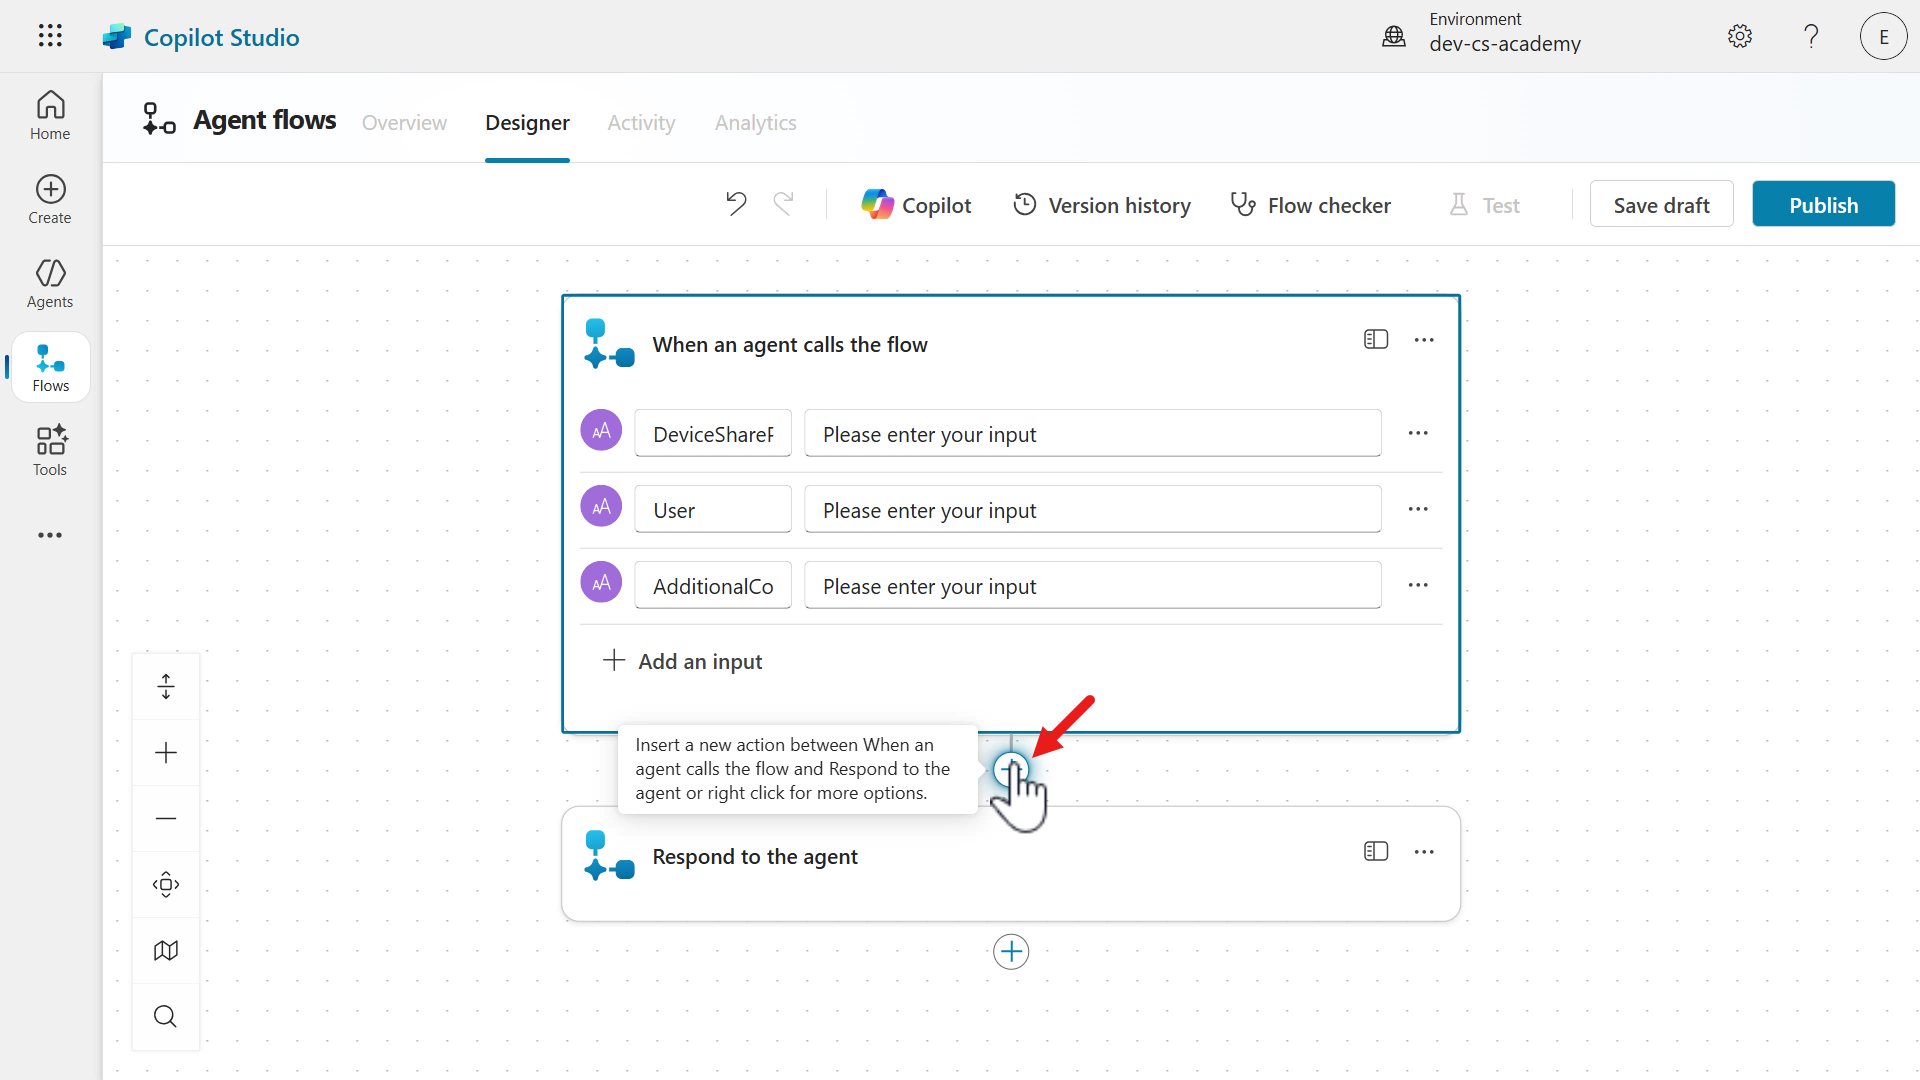Image resolution: width=1920 pixels, height=1080 pixels.
Task: Click the AdditionalCo value input field
Action: point(1092,586)
